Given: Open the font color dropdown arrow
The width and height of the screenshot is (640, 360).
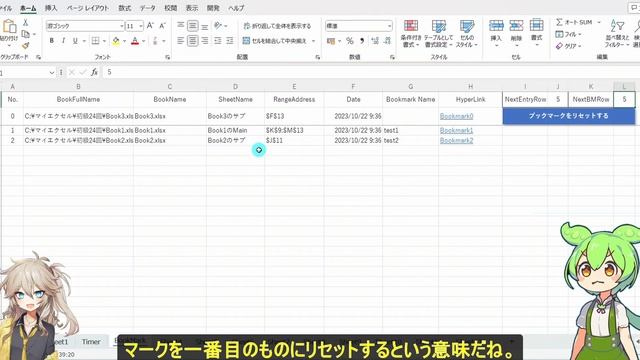Looking at the screenshot, I should [143, 41].
